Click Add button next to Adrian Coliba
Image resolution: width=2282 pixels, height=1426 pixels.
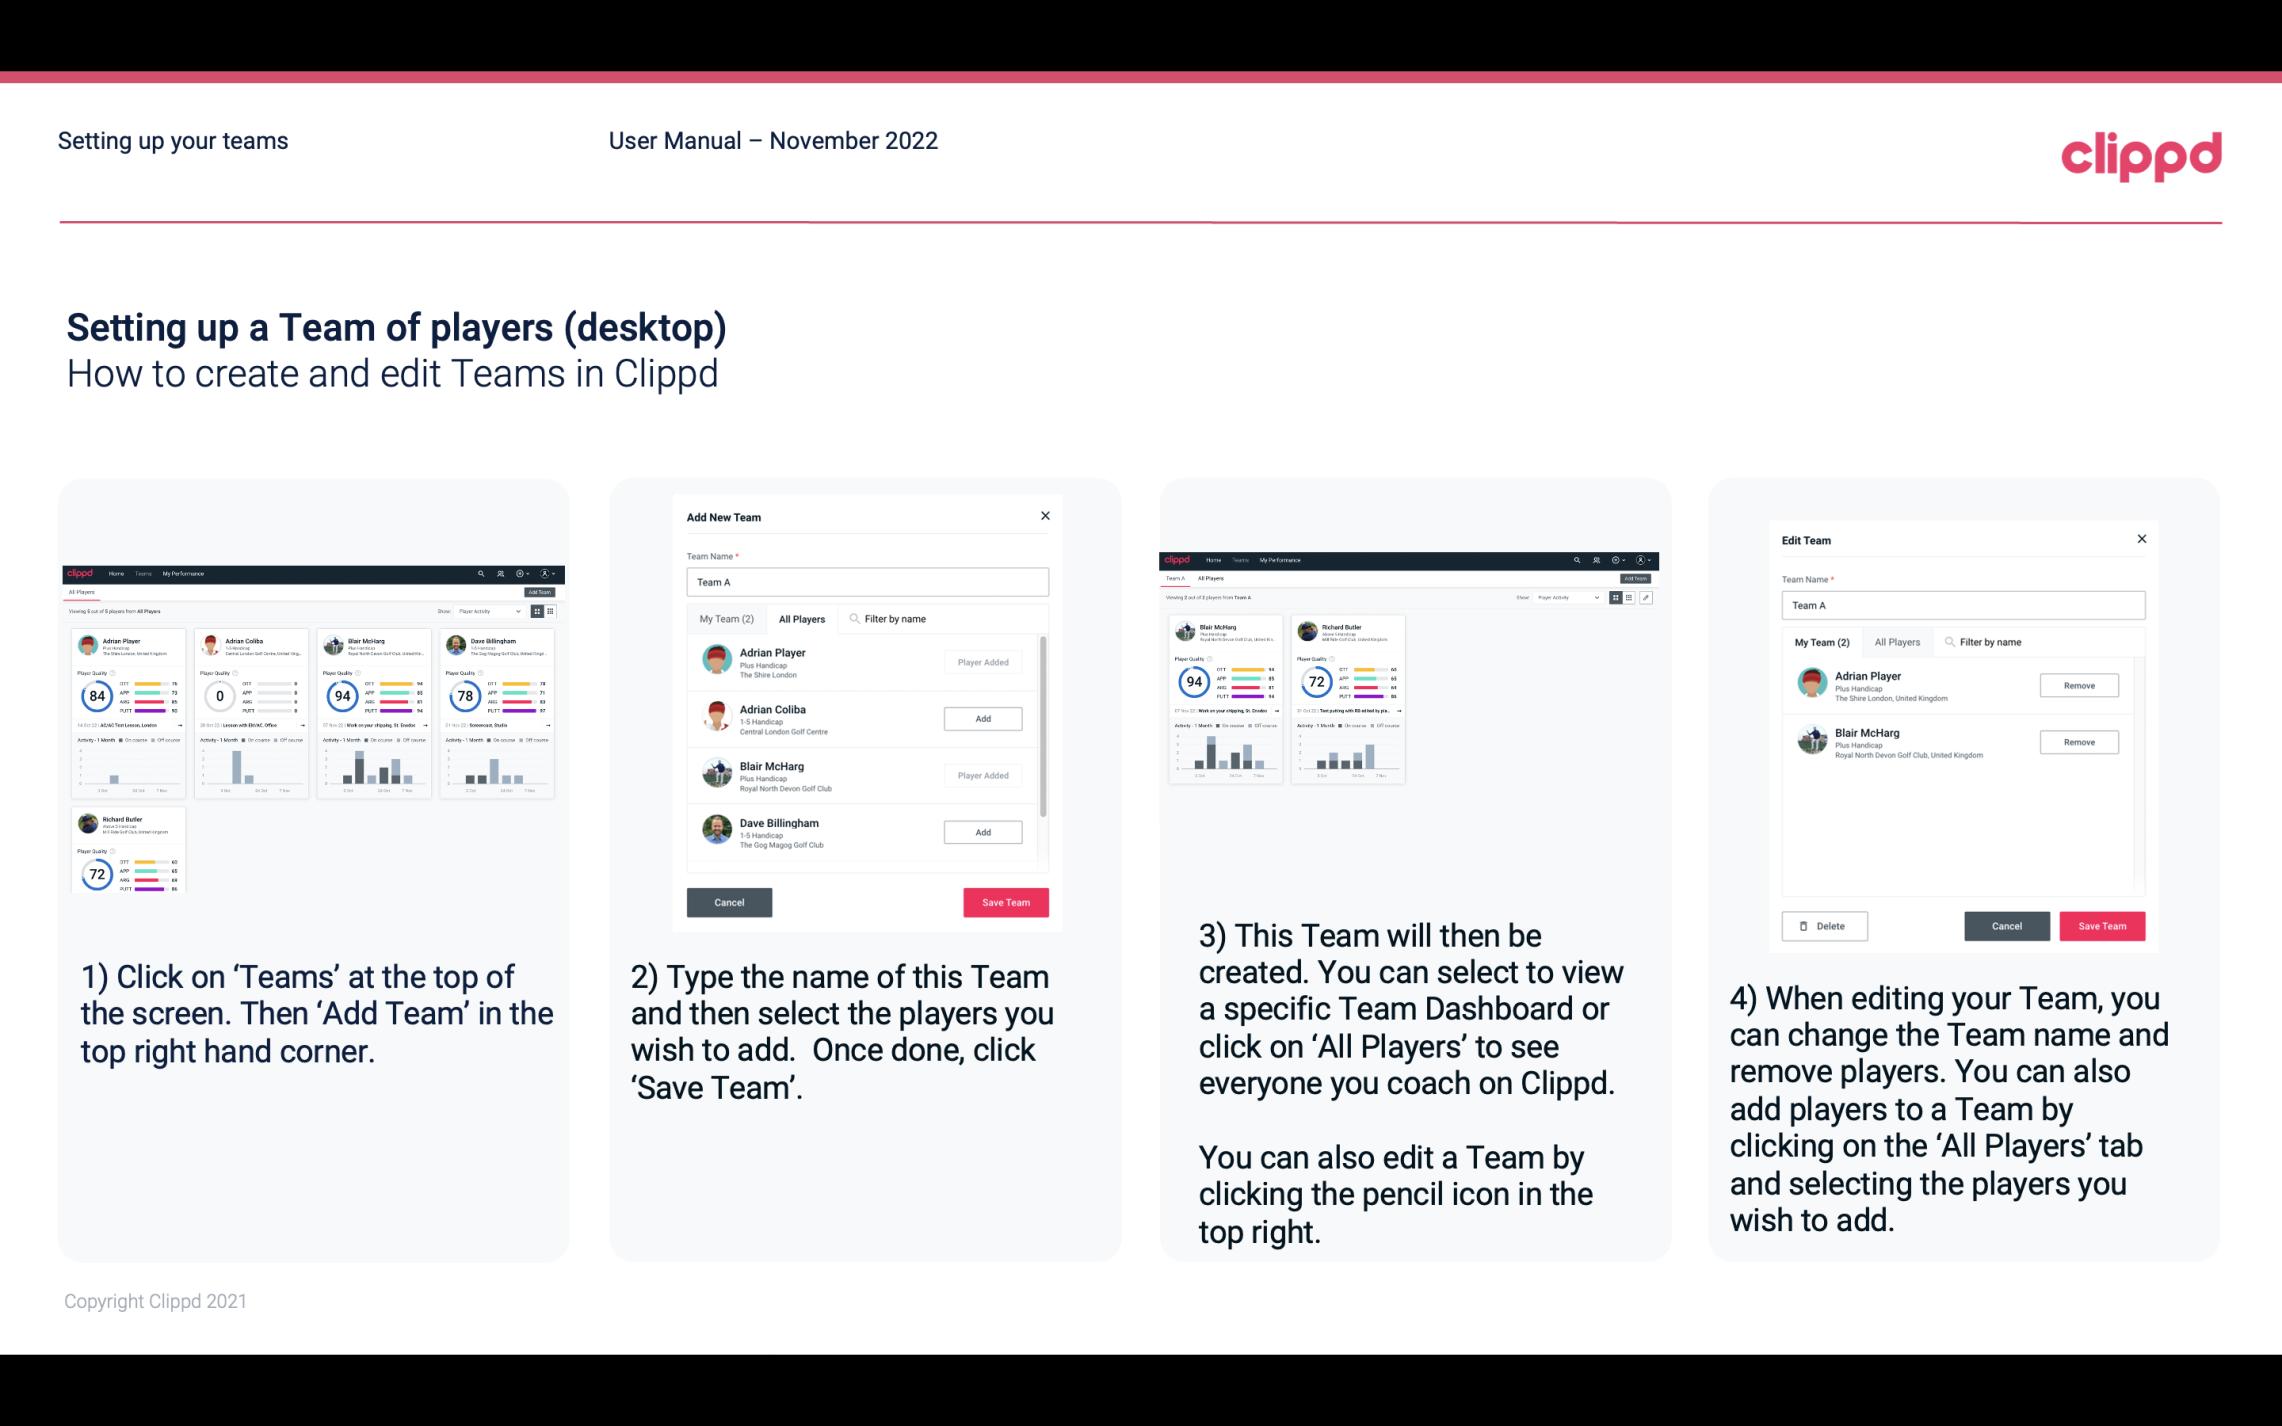tap(982, 716)
